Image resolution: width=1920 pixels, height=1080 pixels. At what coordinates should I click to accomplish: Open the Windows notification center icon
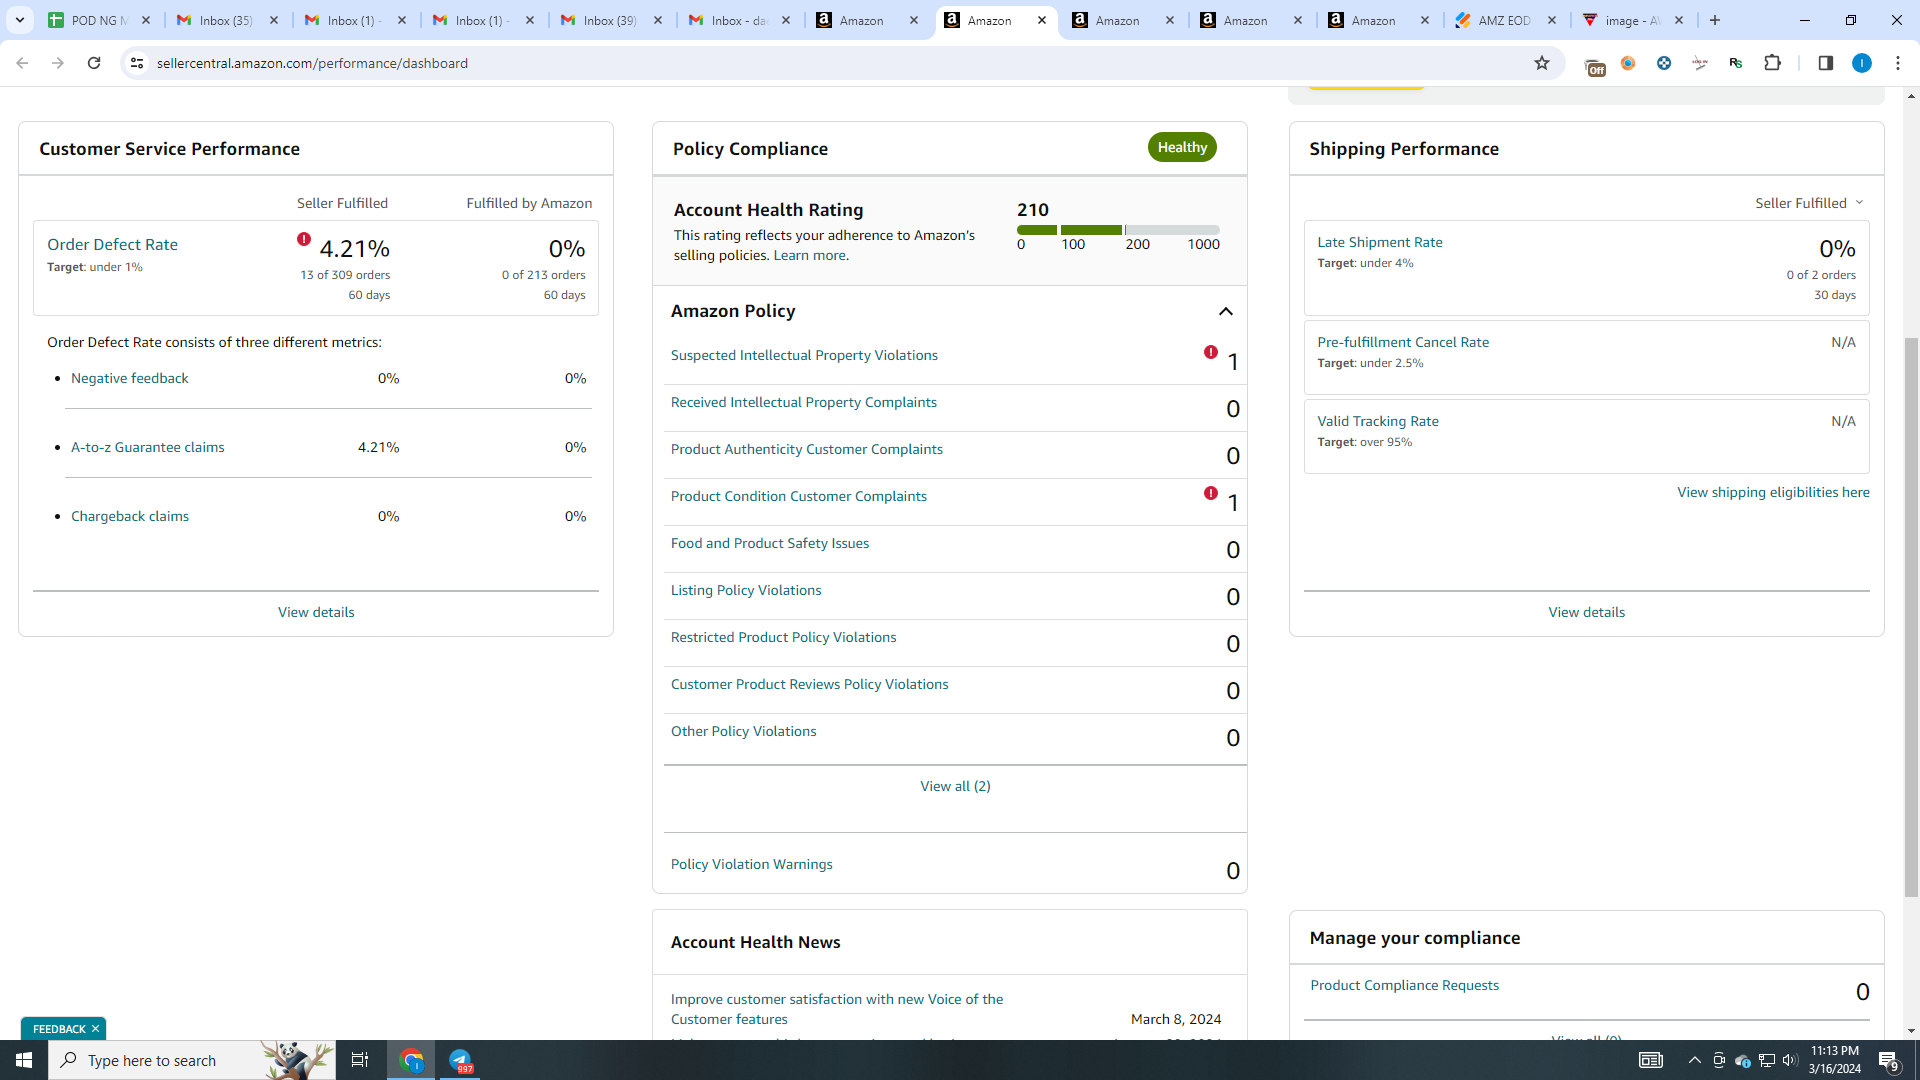point(1888,1060)
